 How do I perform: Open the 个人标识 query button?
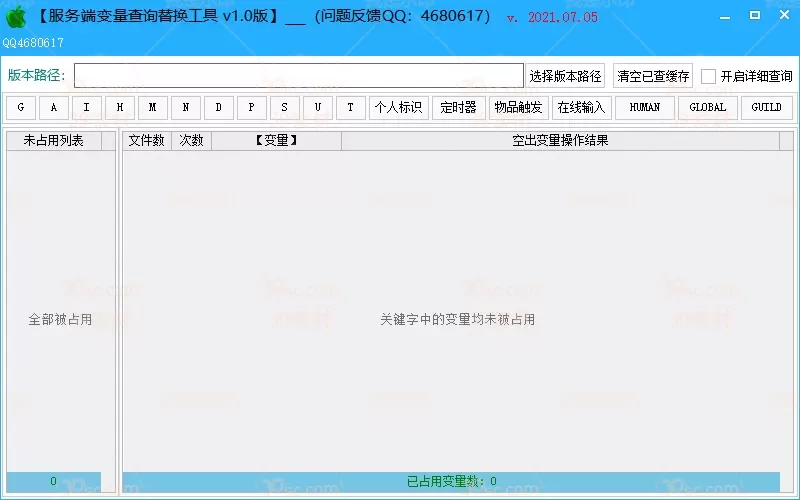click(x=398, y=108)
